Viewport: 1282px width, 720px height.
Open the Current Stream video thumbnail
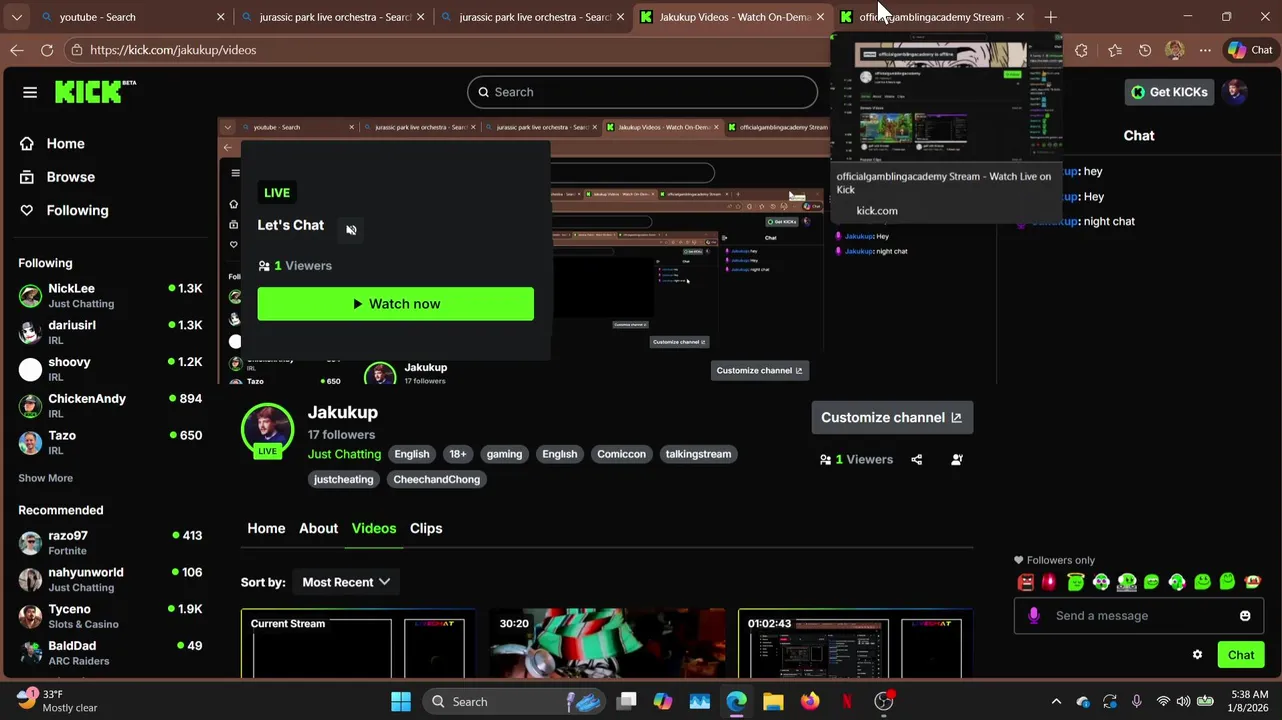358,644
